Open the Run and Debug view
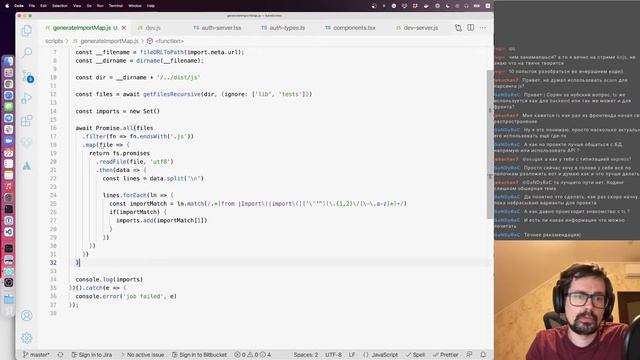This screenshot has width=640, height=360. tap(27, 98)
